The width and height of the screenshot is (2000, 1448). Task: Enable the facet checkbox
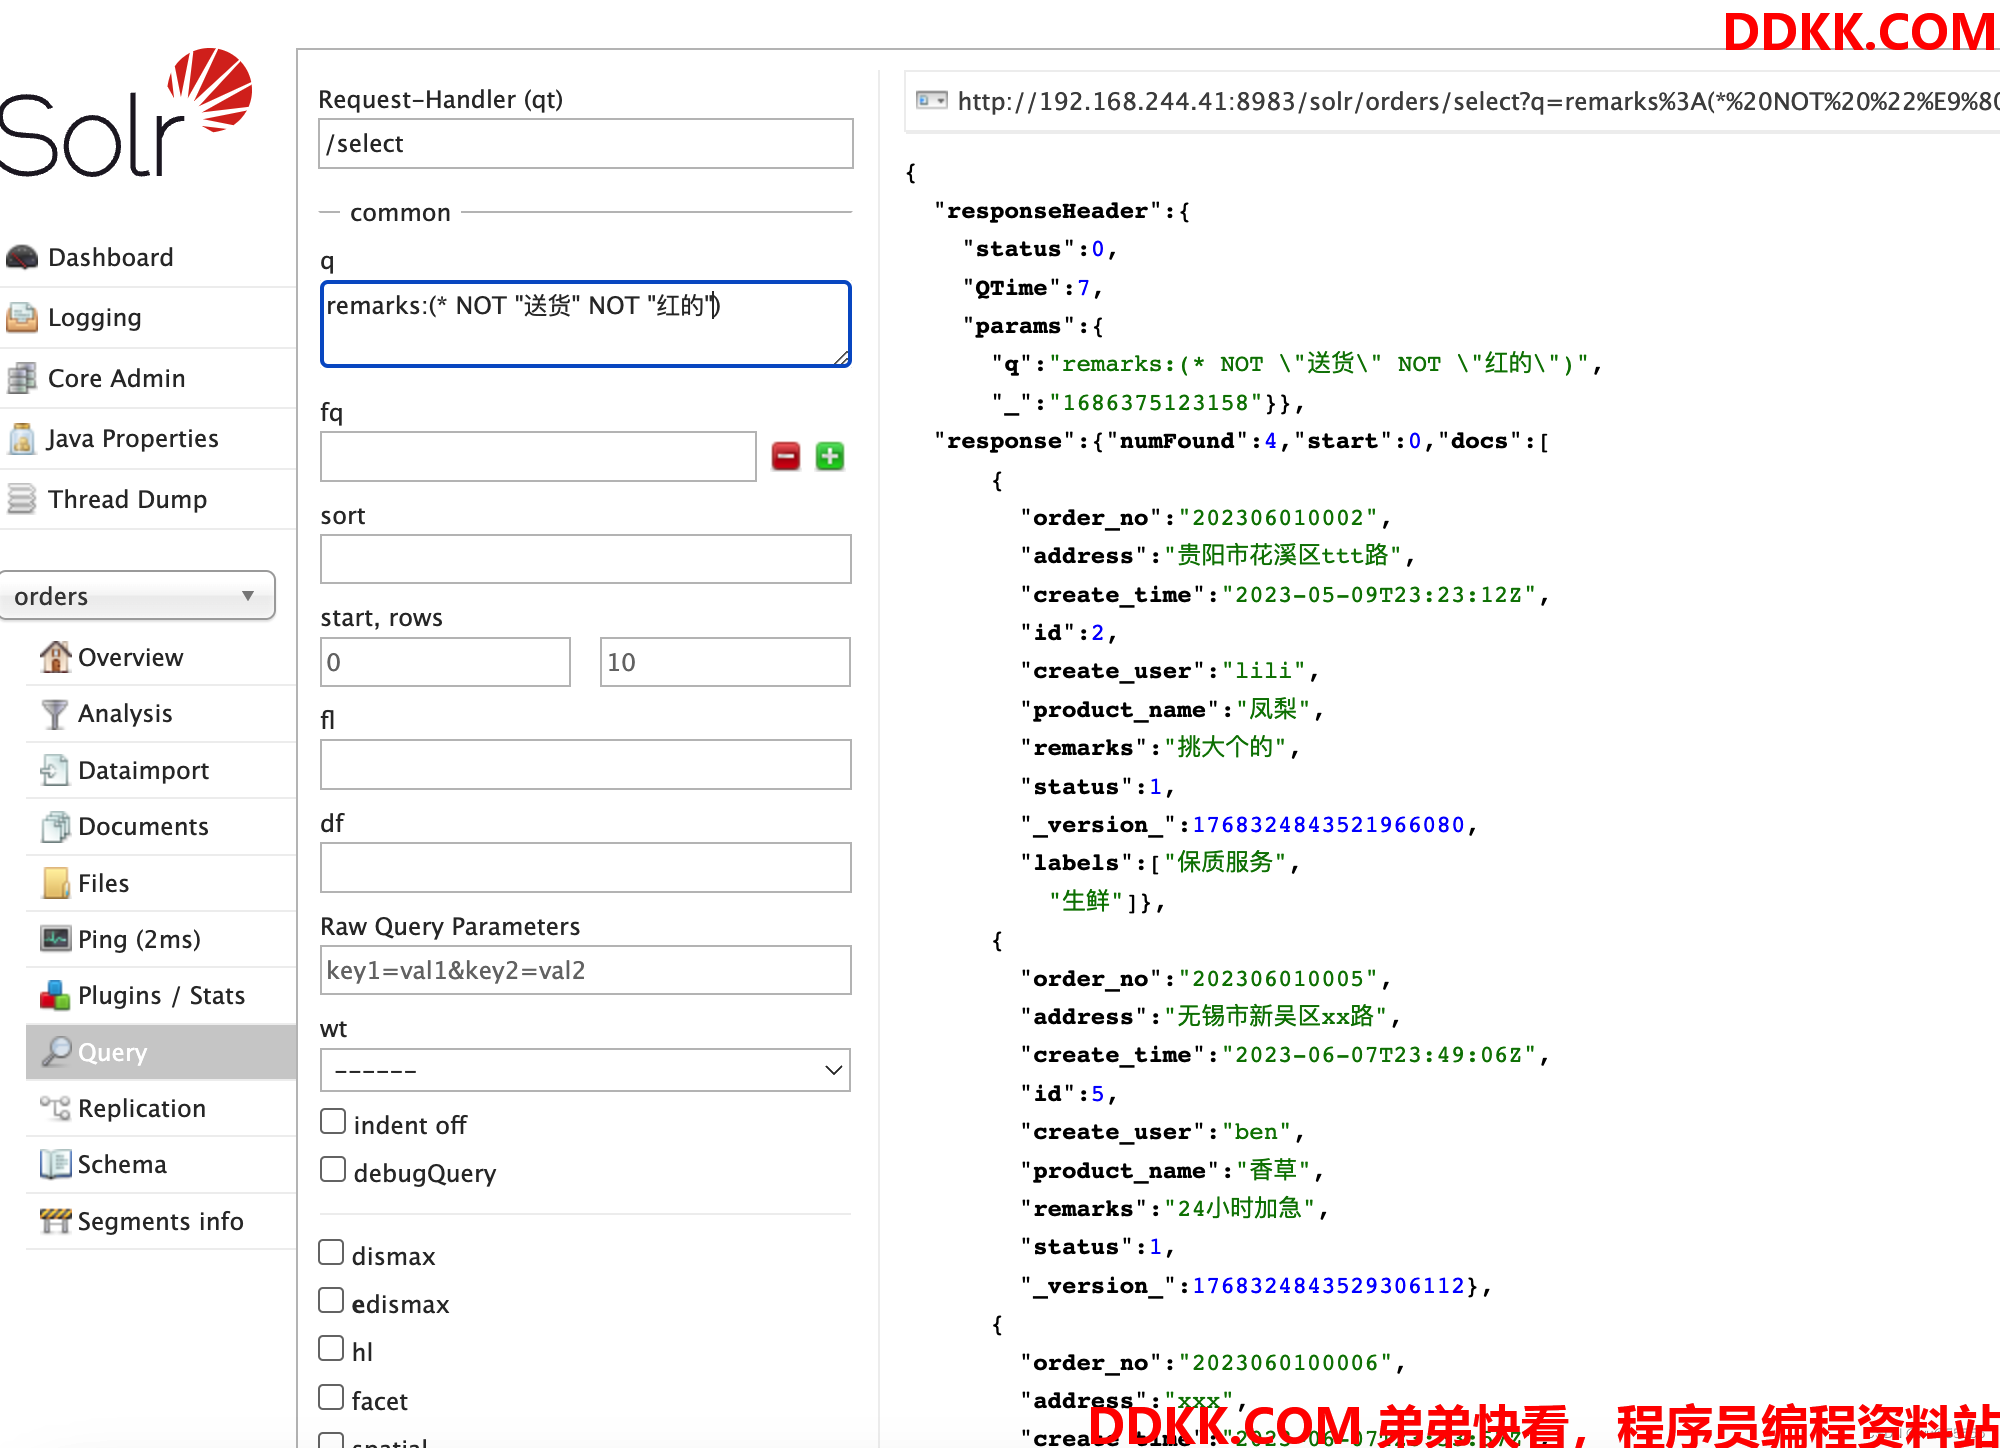pyautogui.click(x=331, y=1398)
